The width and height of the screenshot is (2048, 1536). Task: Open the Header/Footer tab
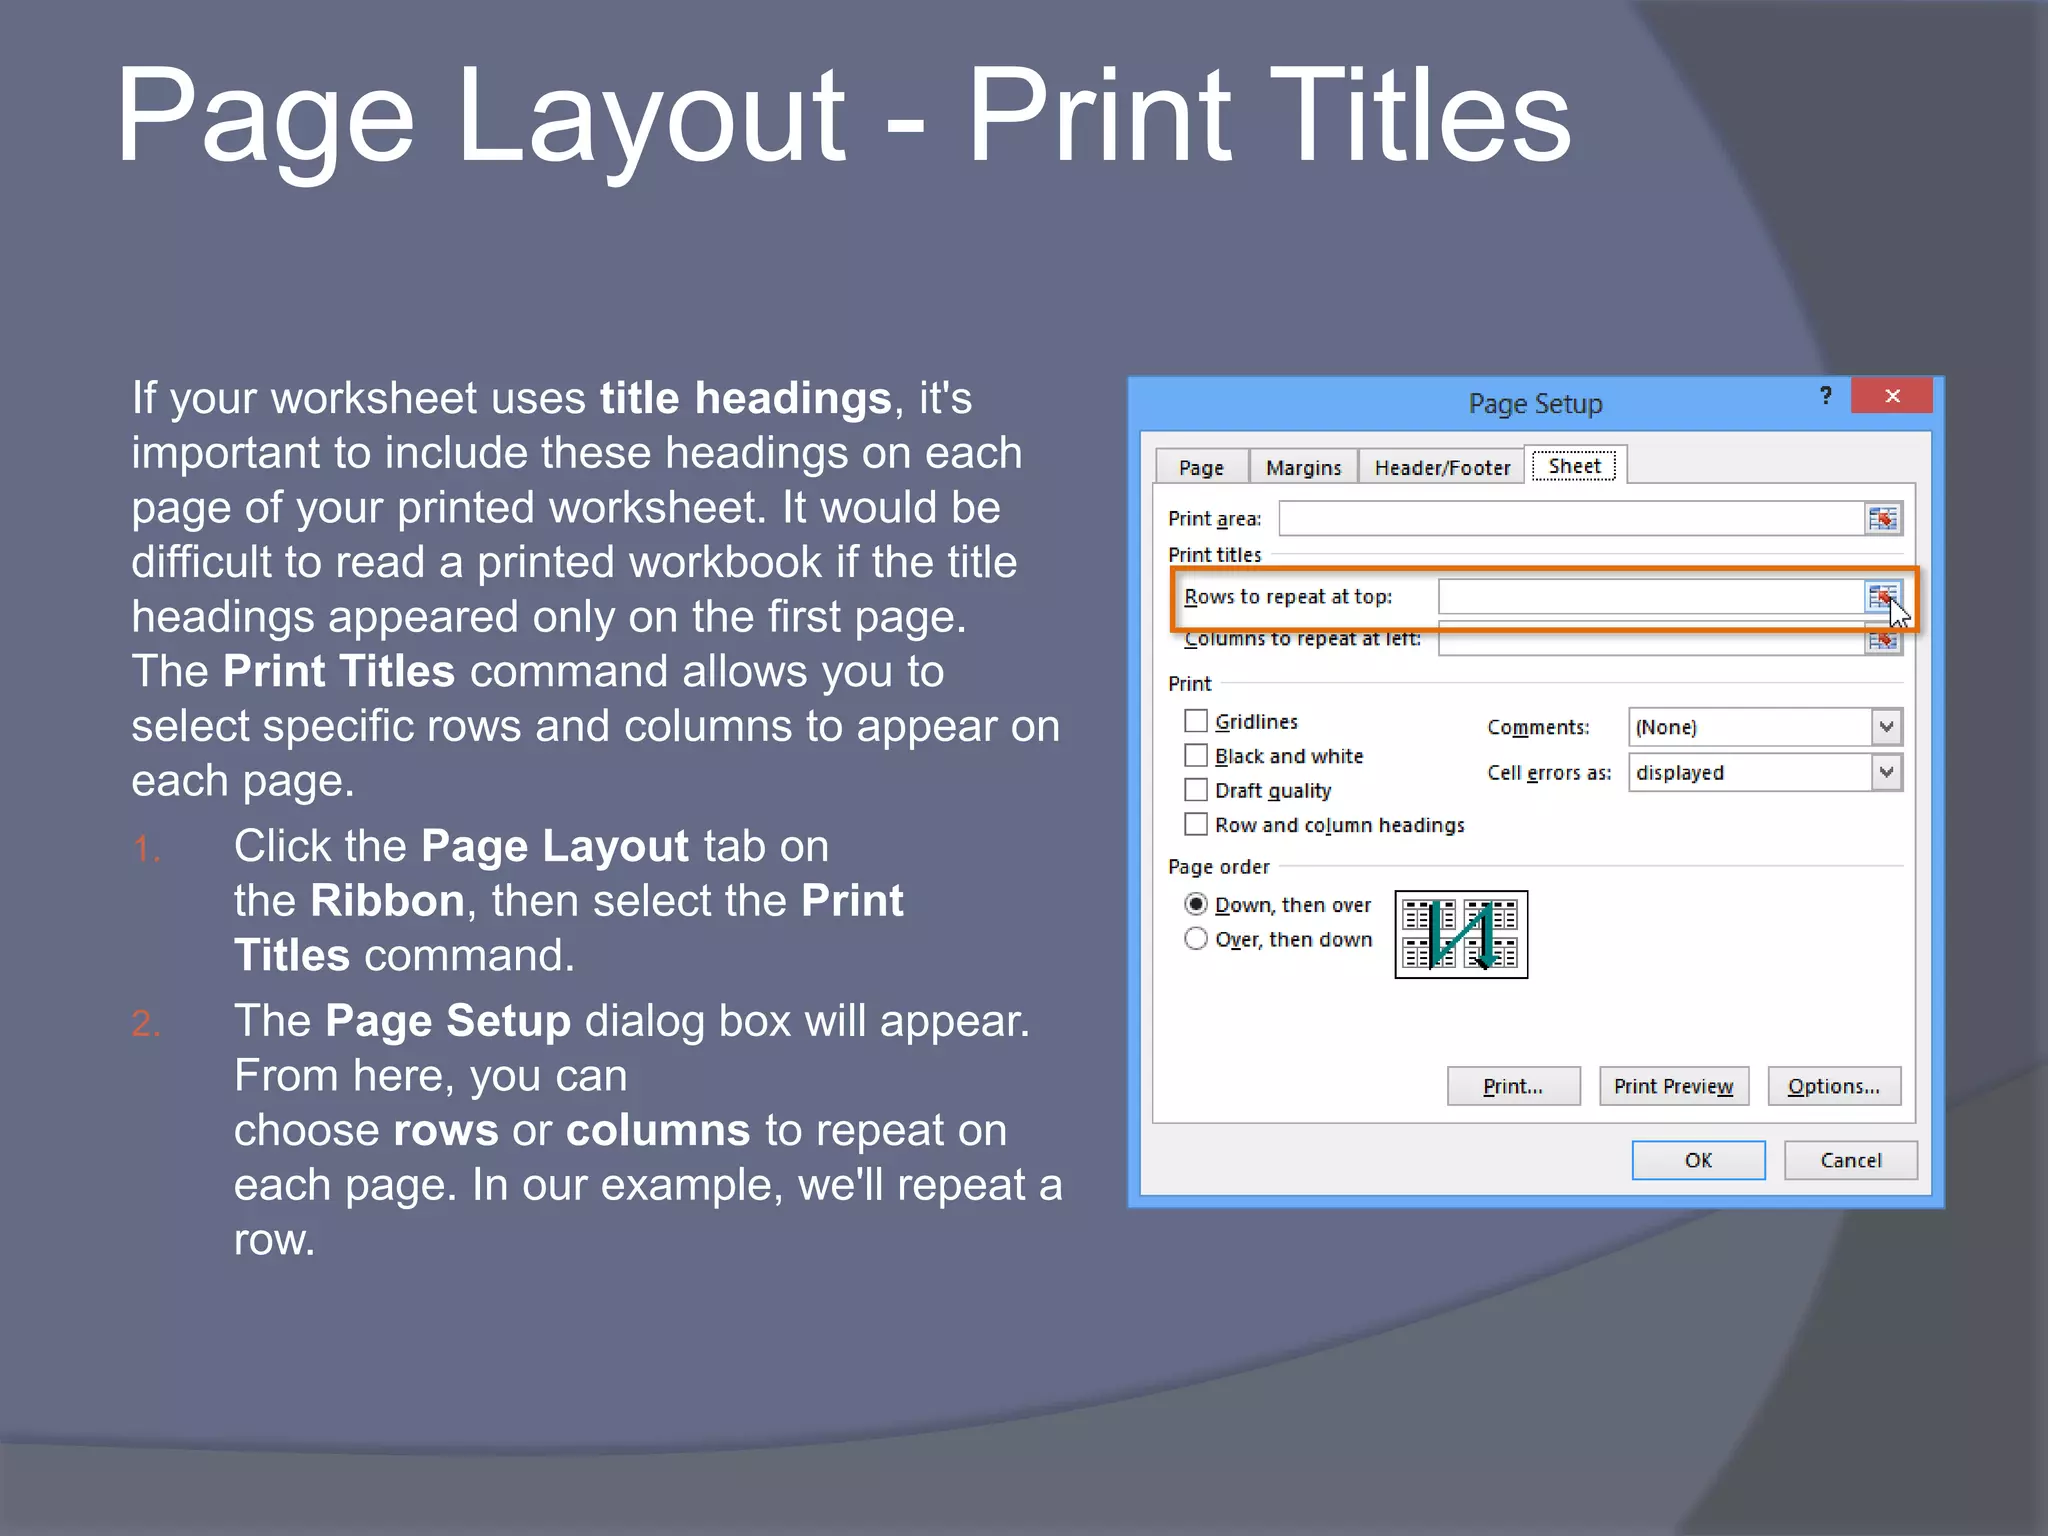[1442, 467]
